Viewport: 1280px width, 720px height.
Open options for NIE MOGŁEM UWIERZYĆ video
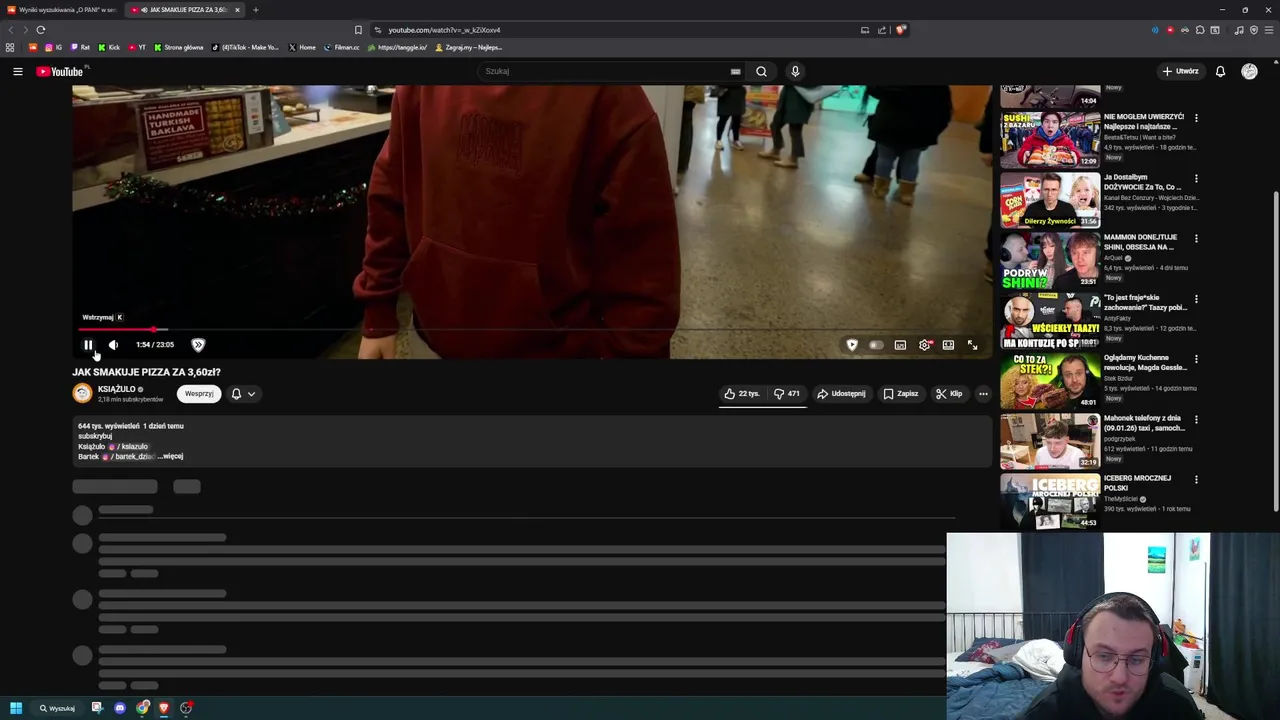pos(1196,118)
